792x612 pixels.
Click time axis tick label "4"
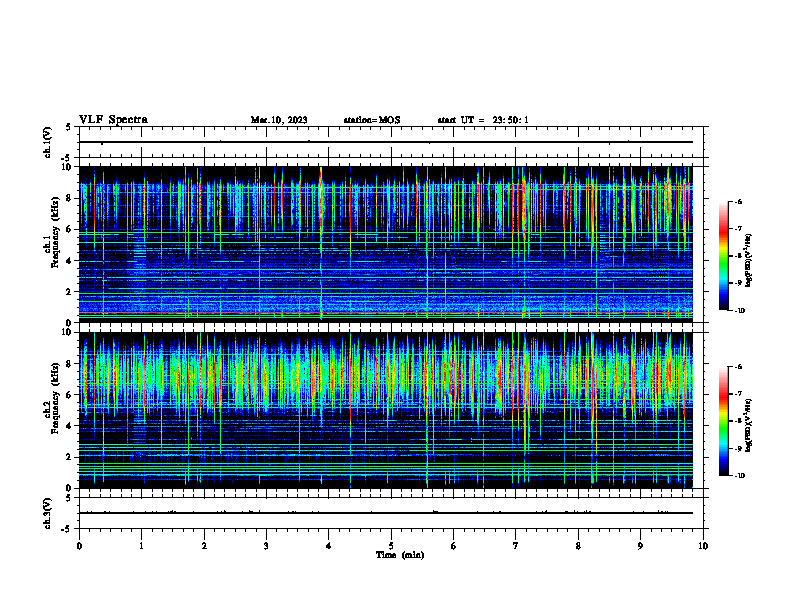(329, 546)
